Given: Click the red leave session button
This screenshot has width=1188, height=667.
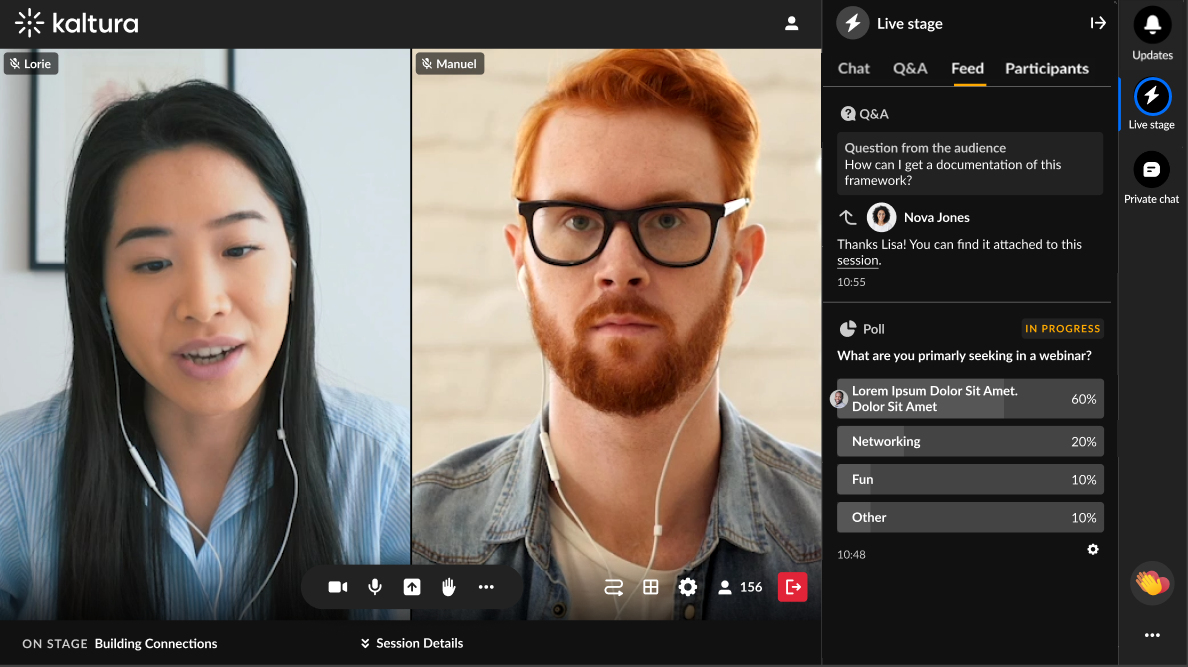Looking at the screenshot, I should coord(793,587).
